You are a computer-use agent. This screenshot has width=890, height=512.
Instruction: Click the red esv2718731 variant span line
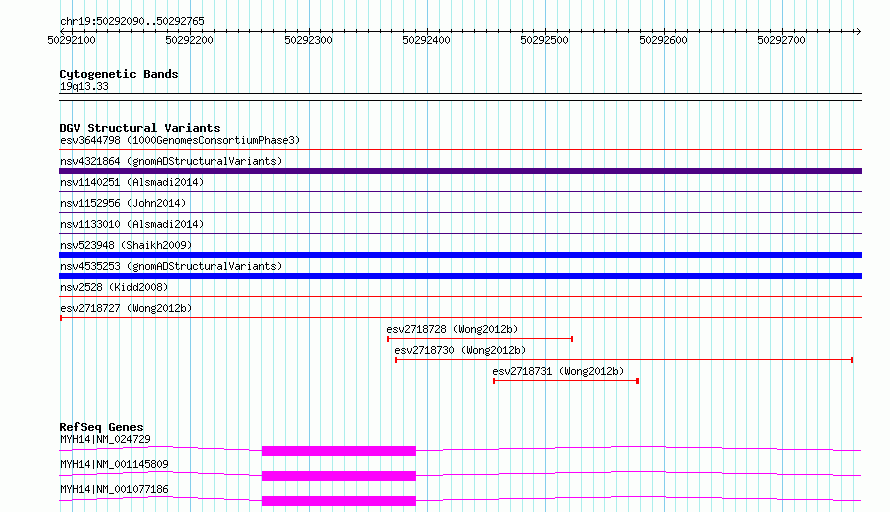point(566,381)
